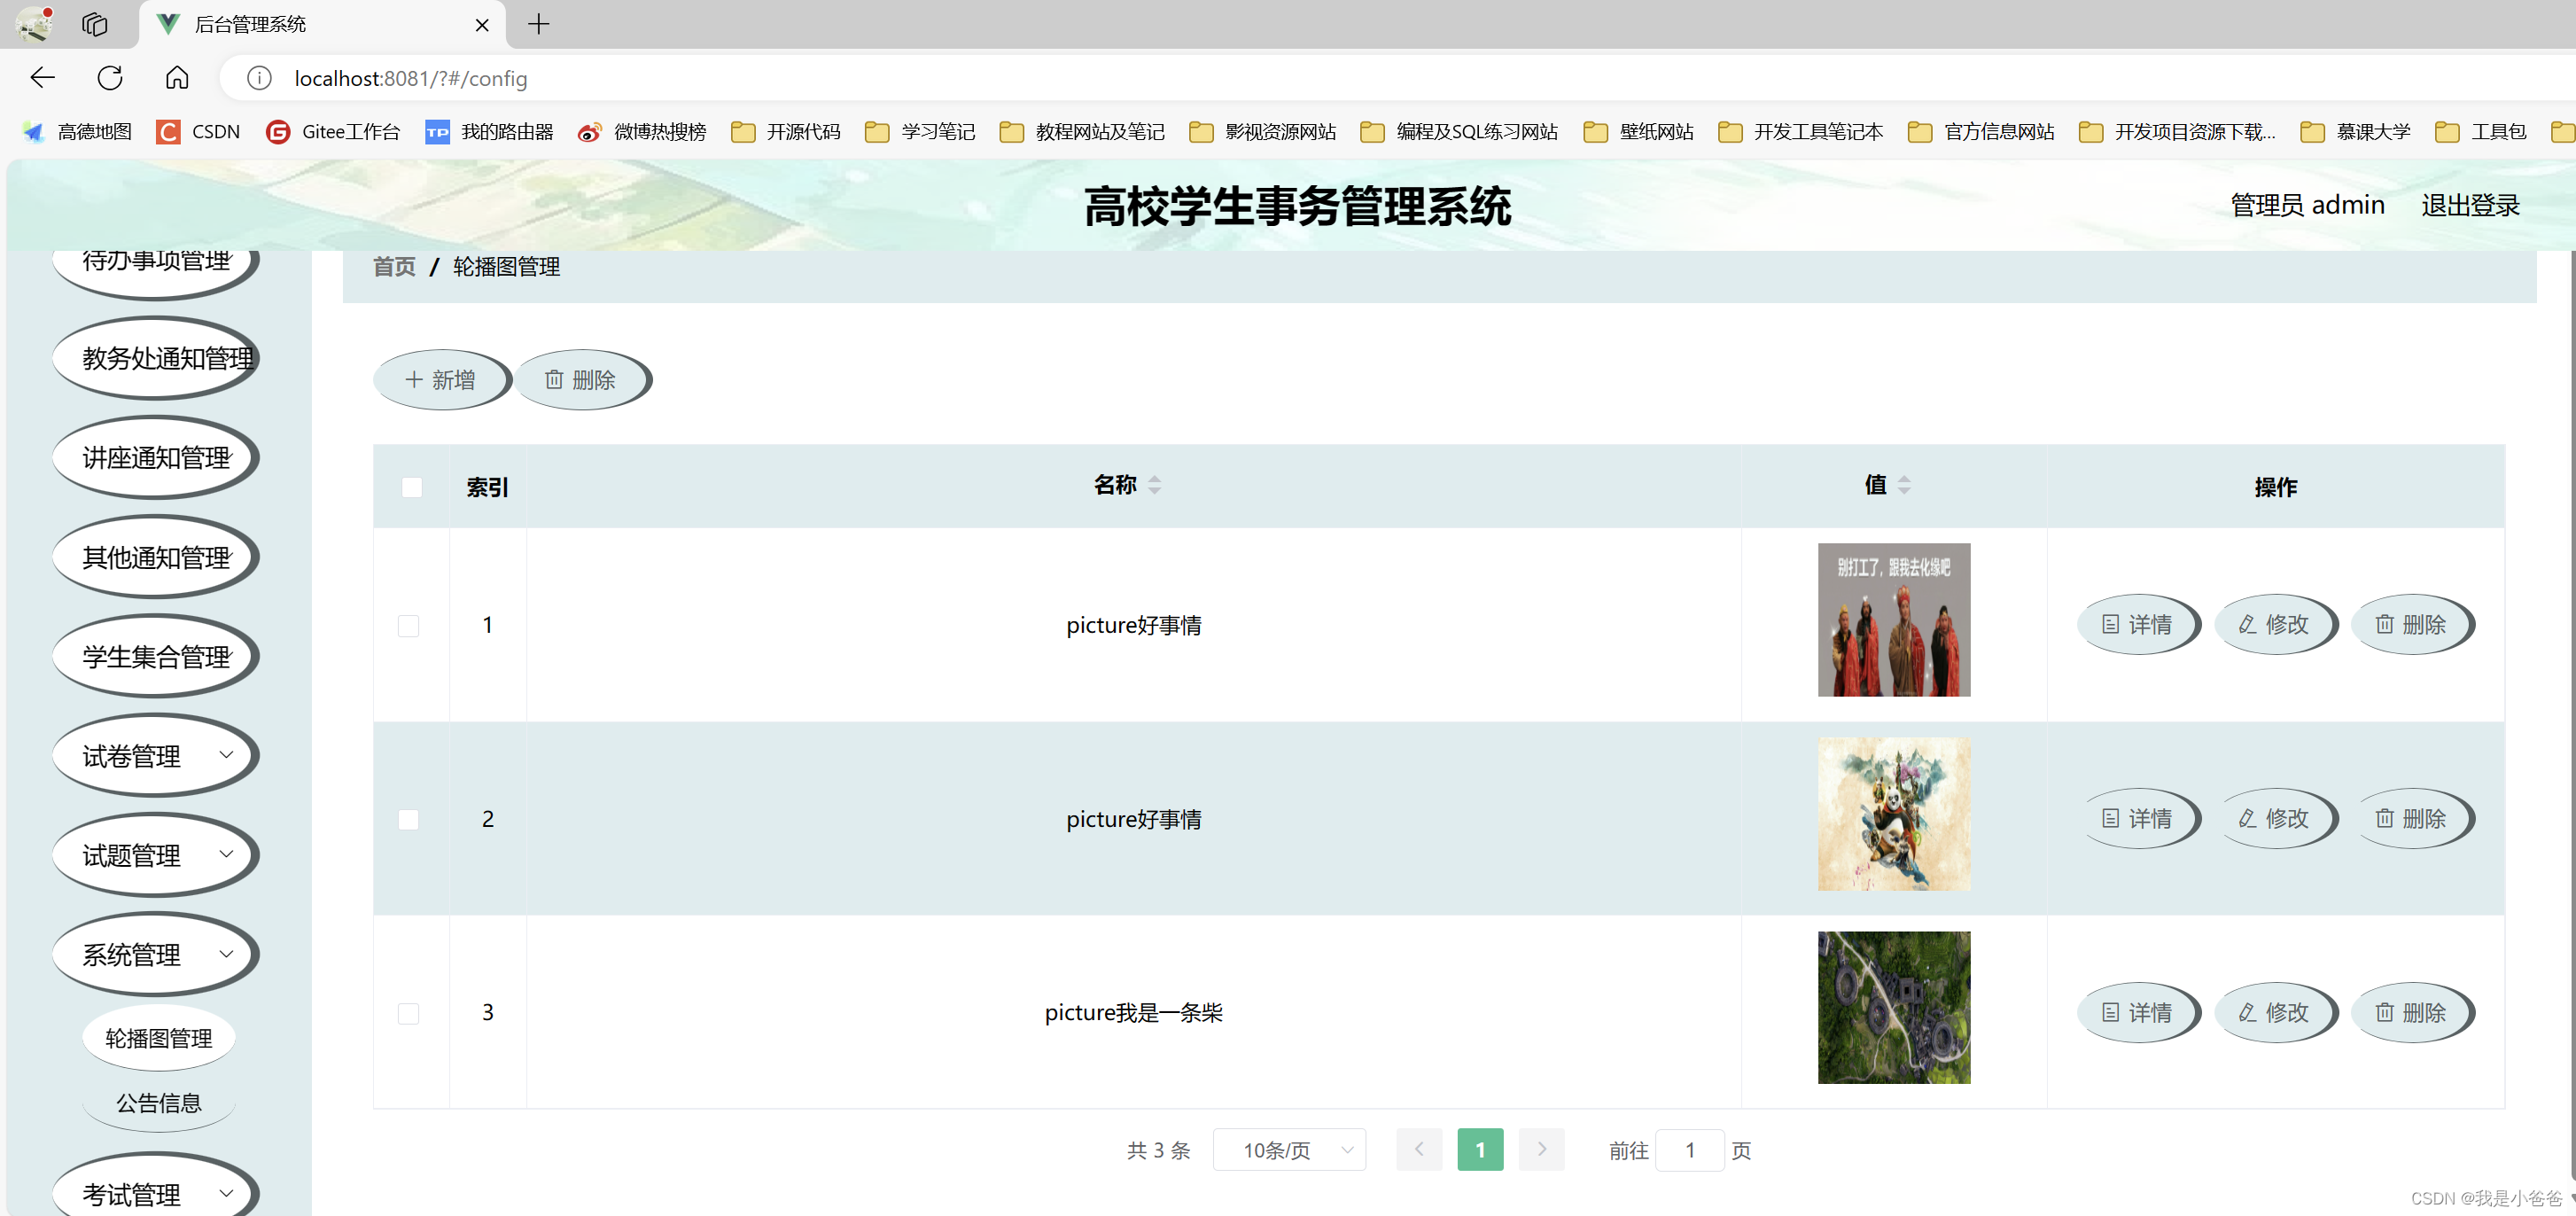Image resolution: width=2576 pixels, height=1216 pixels.
Task: Collapse the 系统管理 sidebar menu
Action: click(x=155, y=956)
